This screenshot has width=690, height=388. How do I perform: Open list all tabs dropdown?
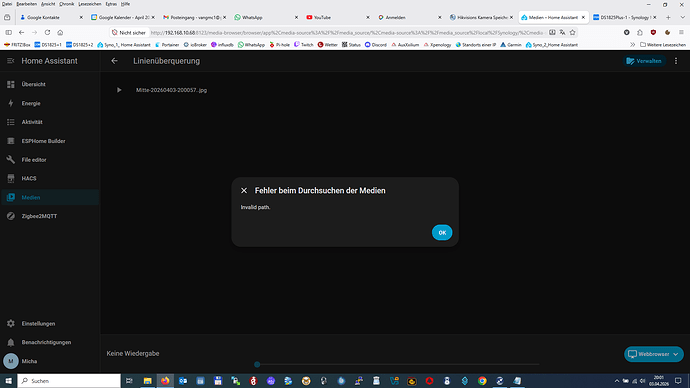682,17
